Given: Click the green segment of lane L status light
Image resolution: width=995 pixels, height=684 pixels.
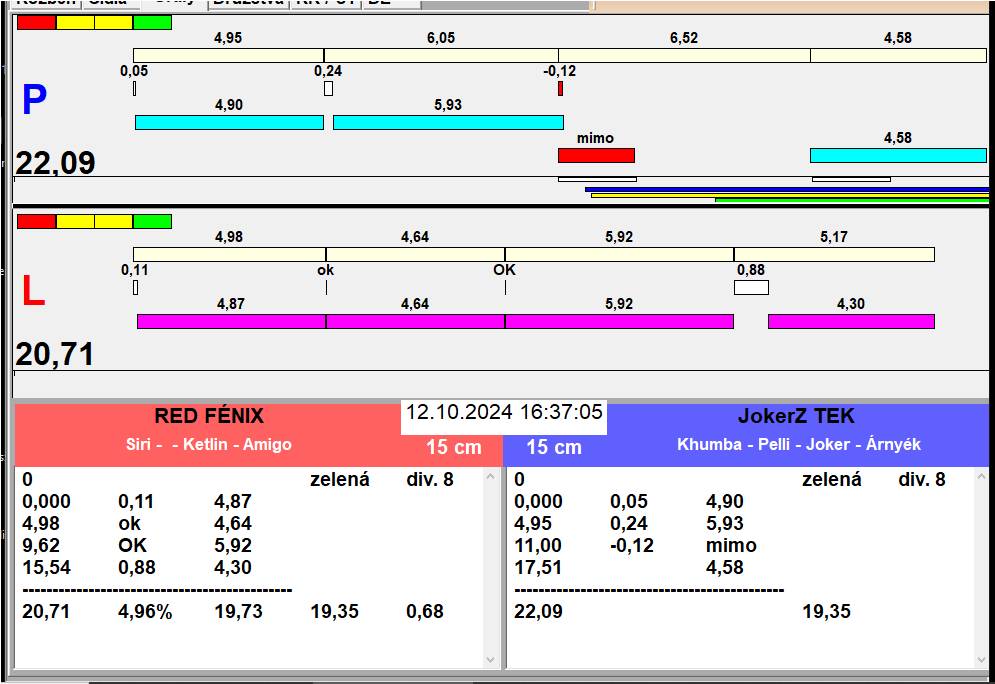Looking at the screenshot, I should pyautogui.click(x=152, y=221).
